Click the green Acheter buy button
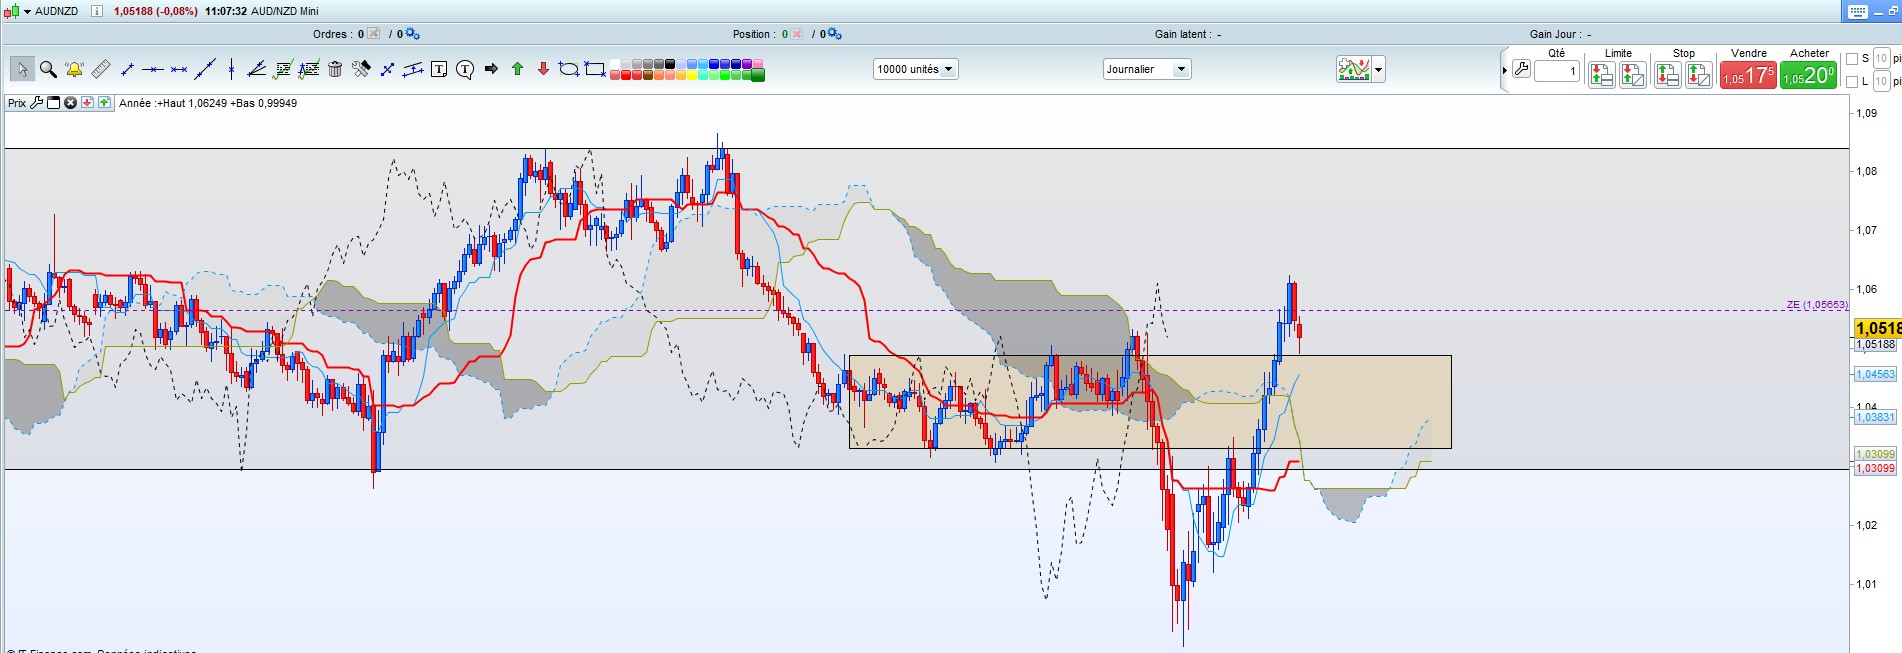Viewport: 1902px width, 653px height. [x=1808, y=75]
